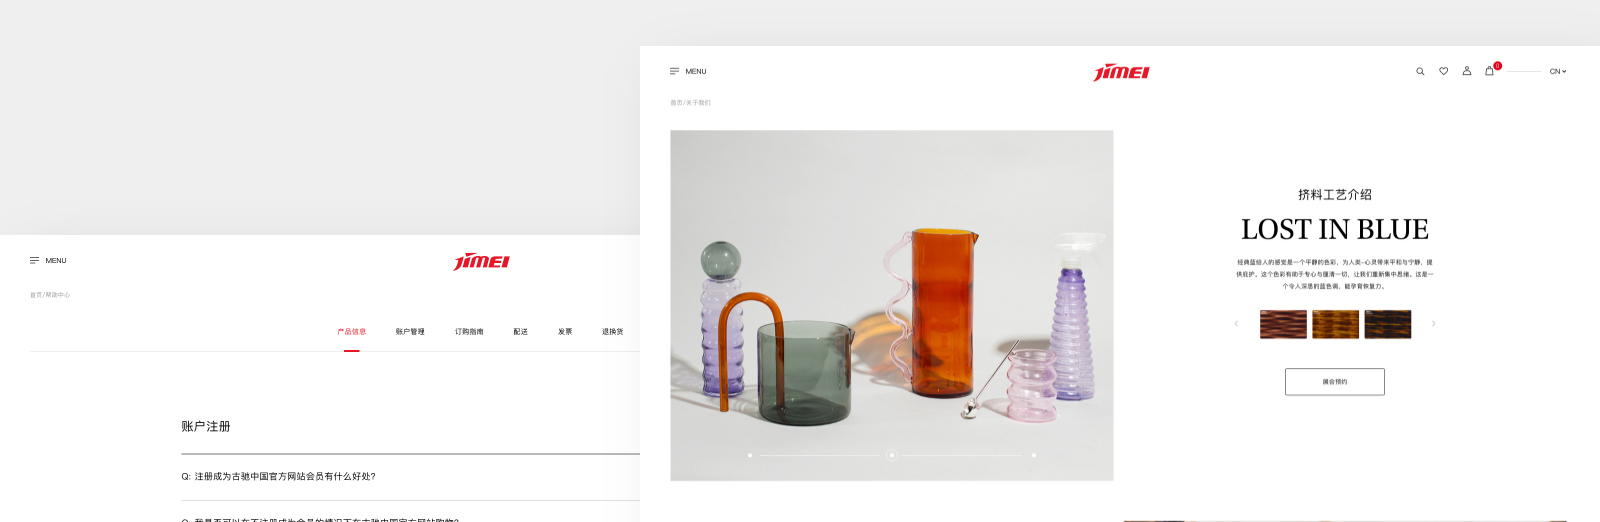
Task: Switch to the 账户管理 tab
Action: [x=410, y=332]
